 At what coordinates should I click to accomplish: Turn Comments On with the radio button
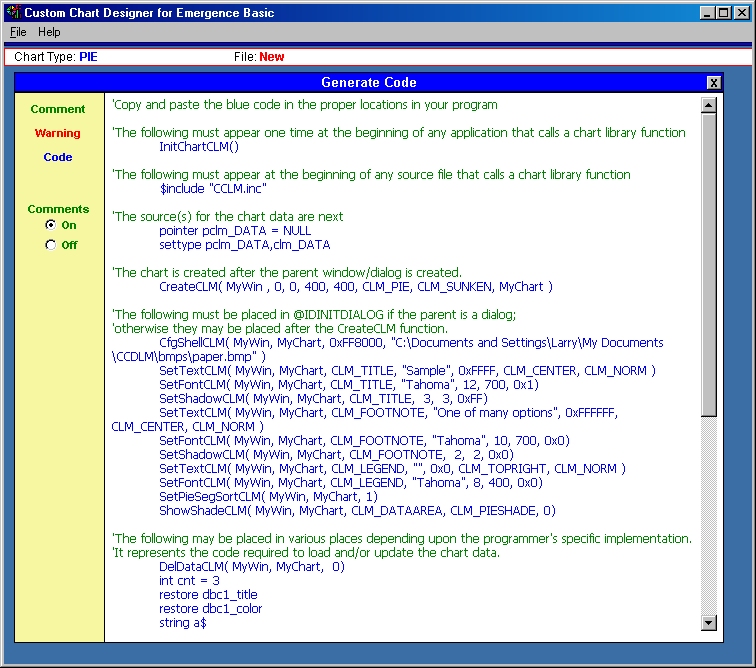point(51,225)
